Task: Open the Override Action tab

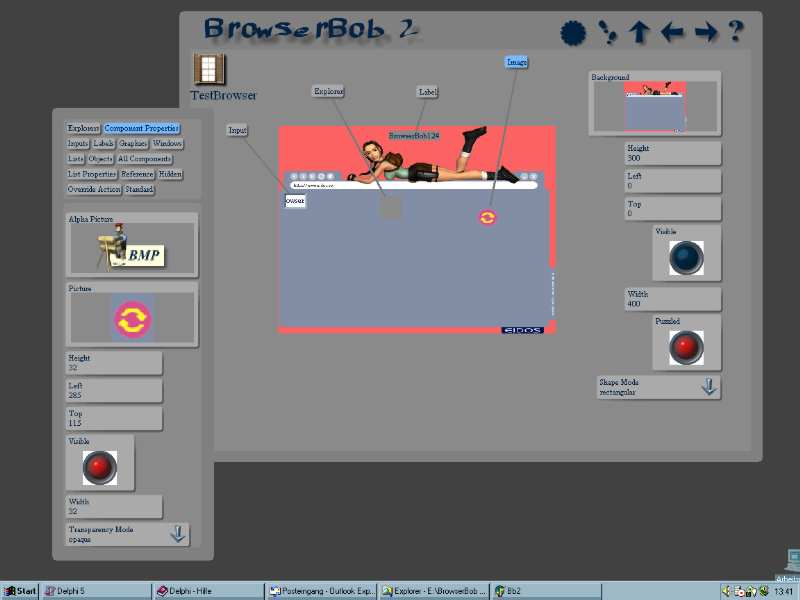Action: pyautogui.click(x=94, y=189)
